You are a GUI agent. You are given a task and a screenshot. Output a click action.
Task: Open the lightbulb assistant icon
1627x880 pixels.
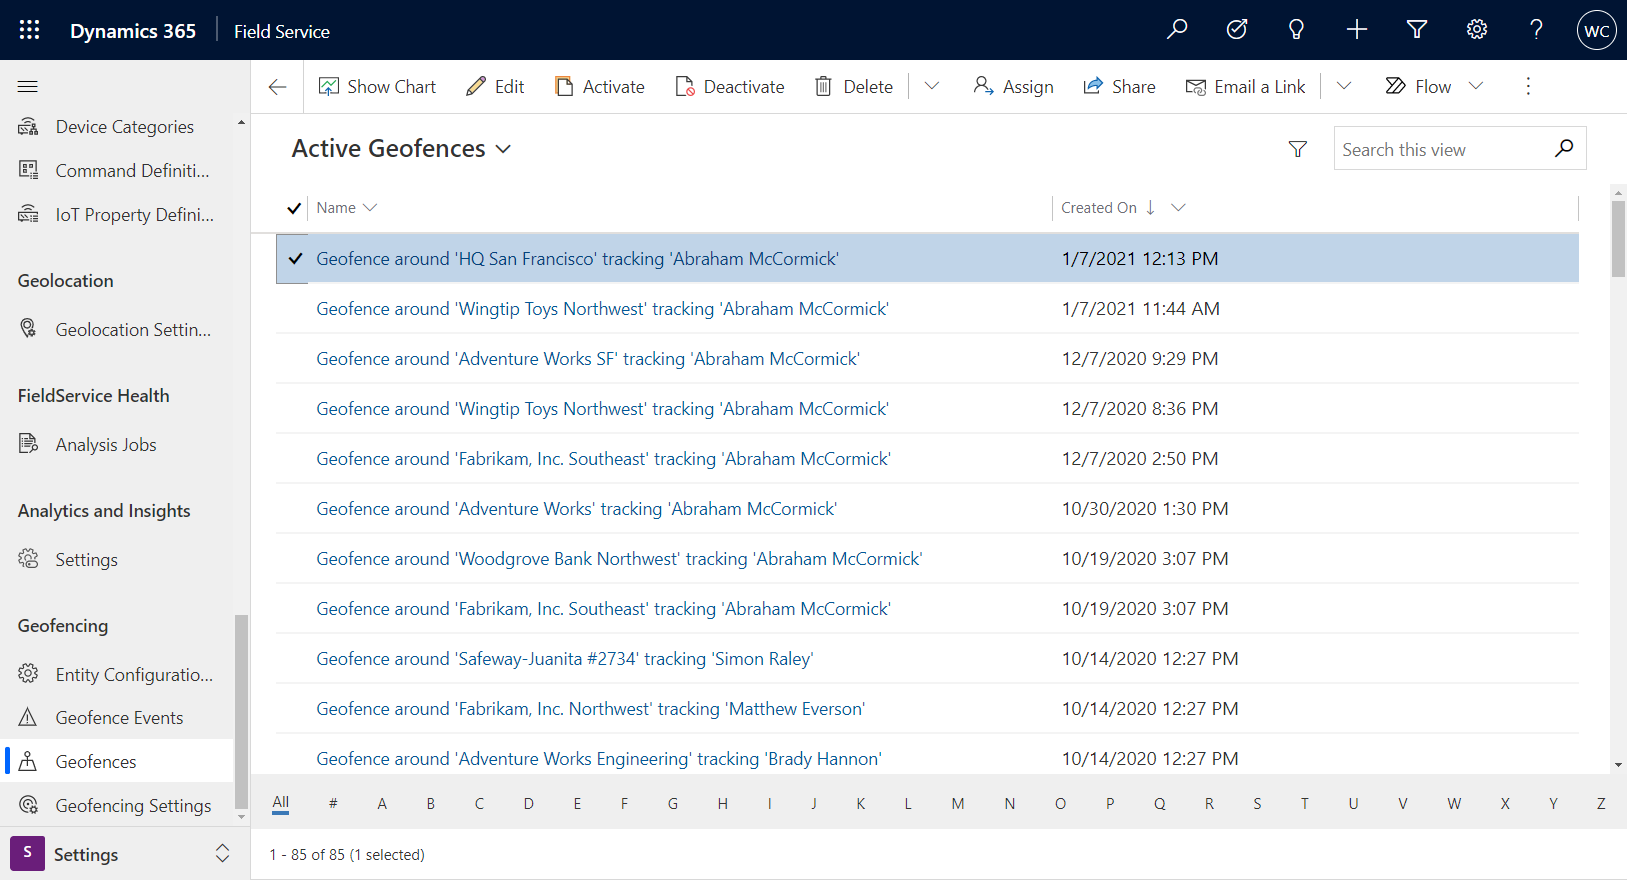1296,30
